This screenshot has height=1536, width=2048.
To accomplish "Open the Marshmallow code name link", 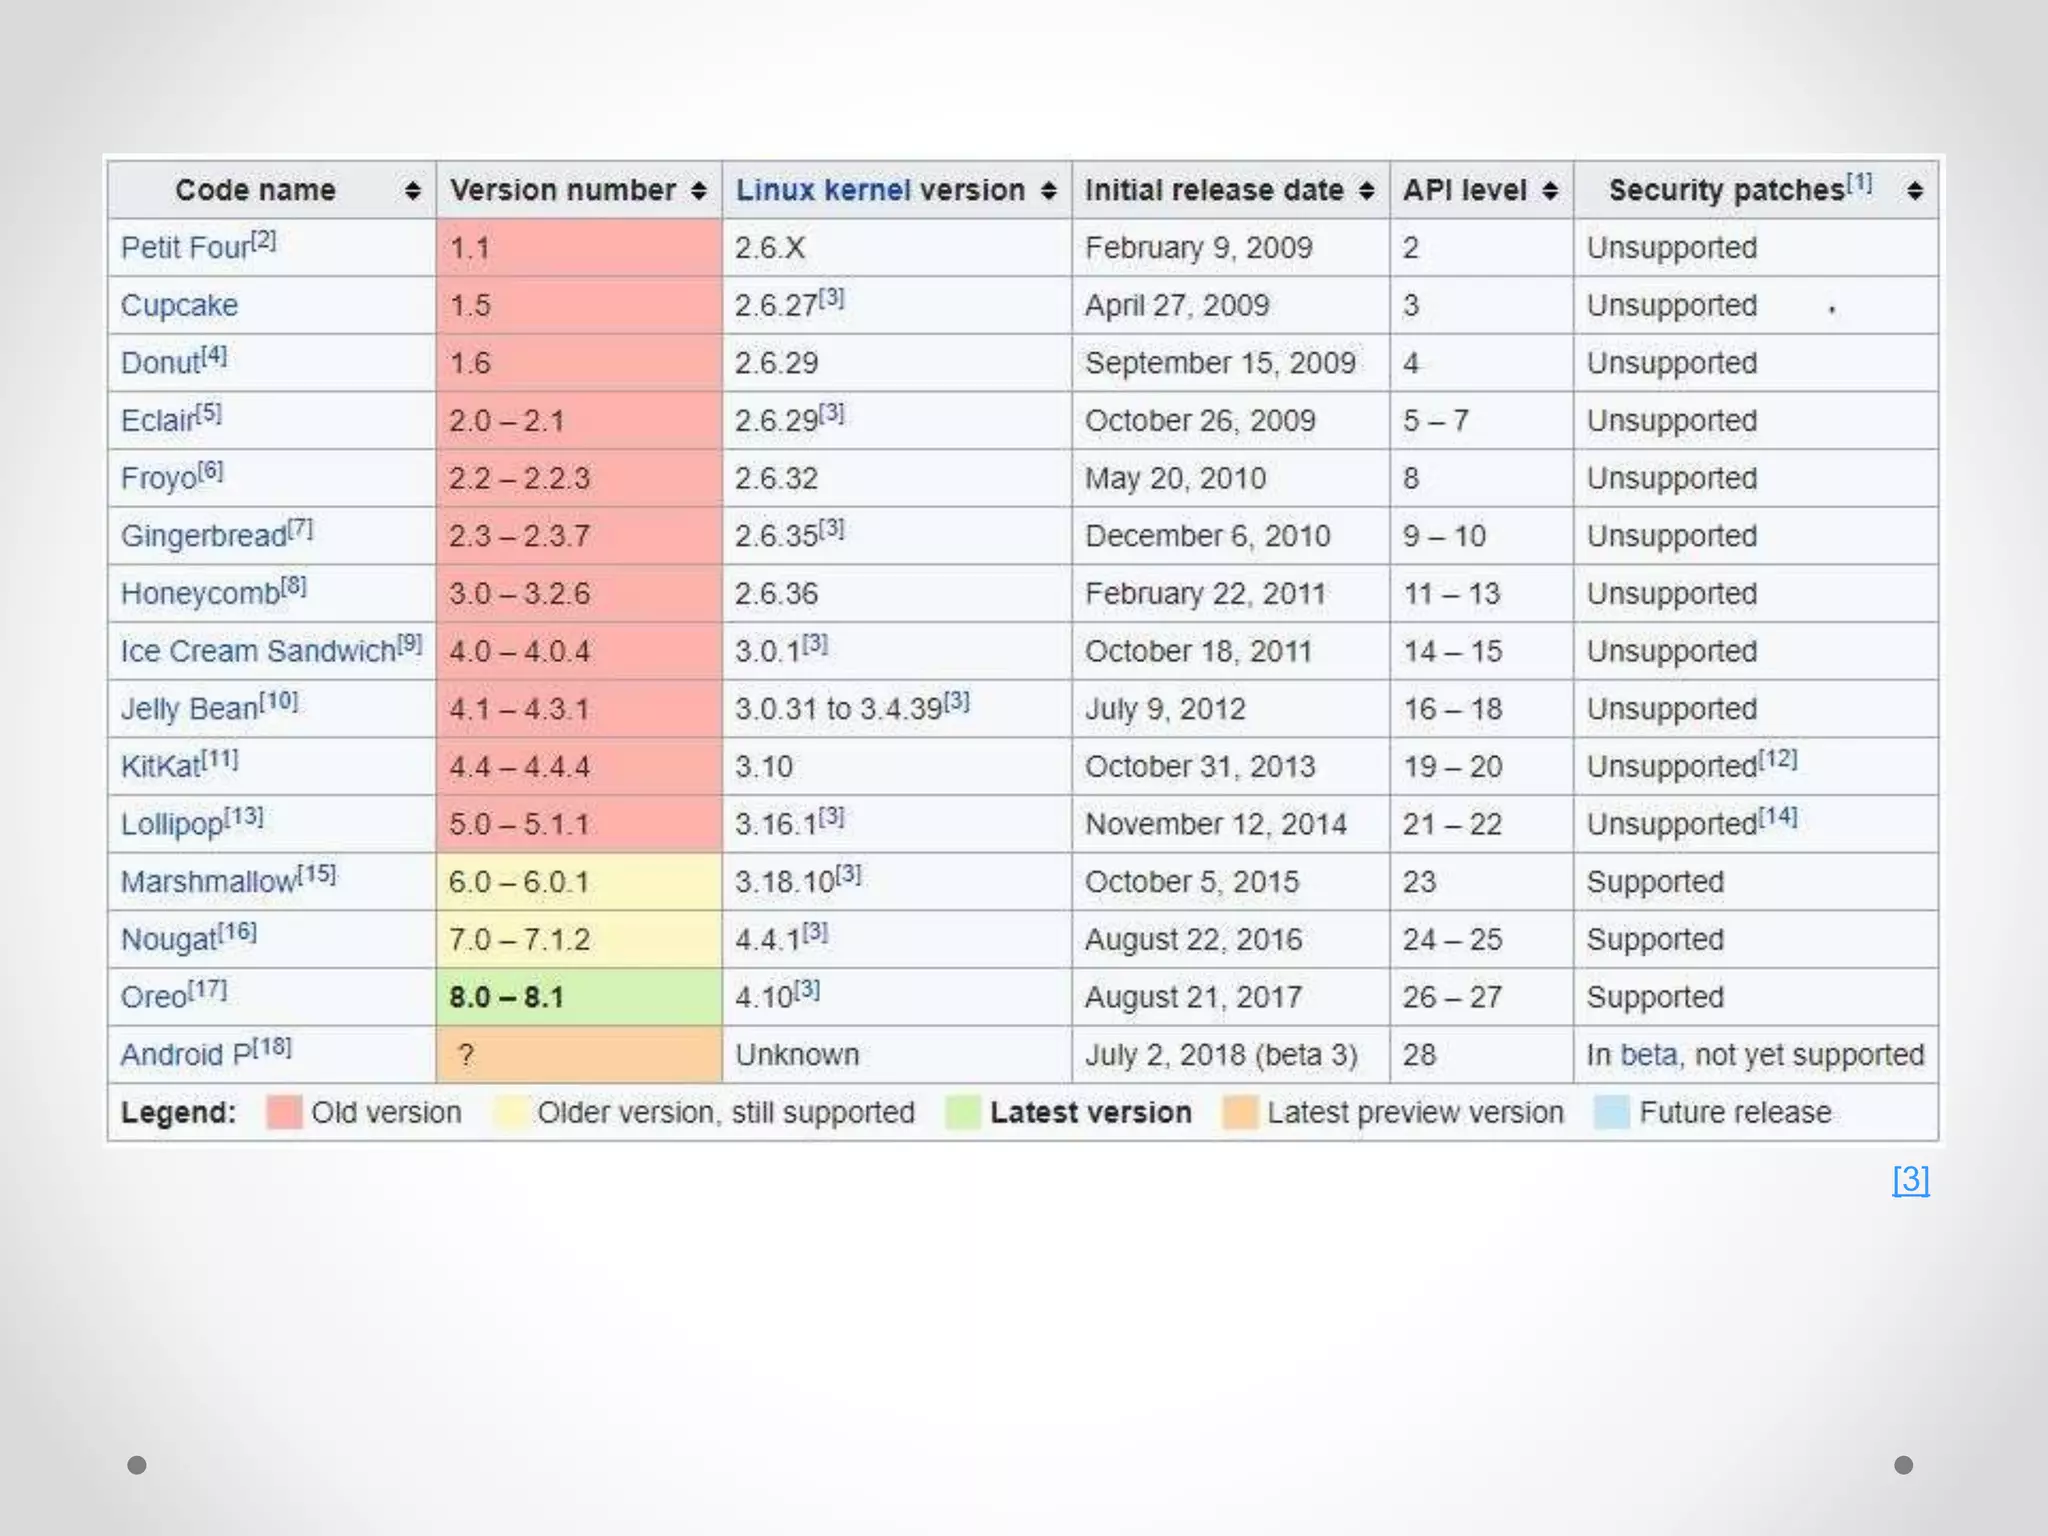I will point(208,882).
